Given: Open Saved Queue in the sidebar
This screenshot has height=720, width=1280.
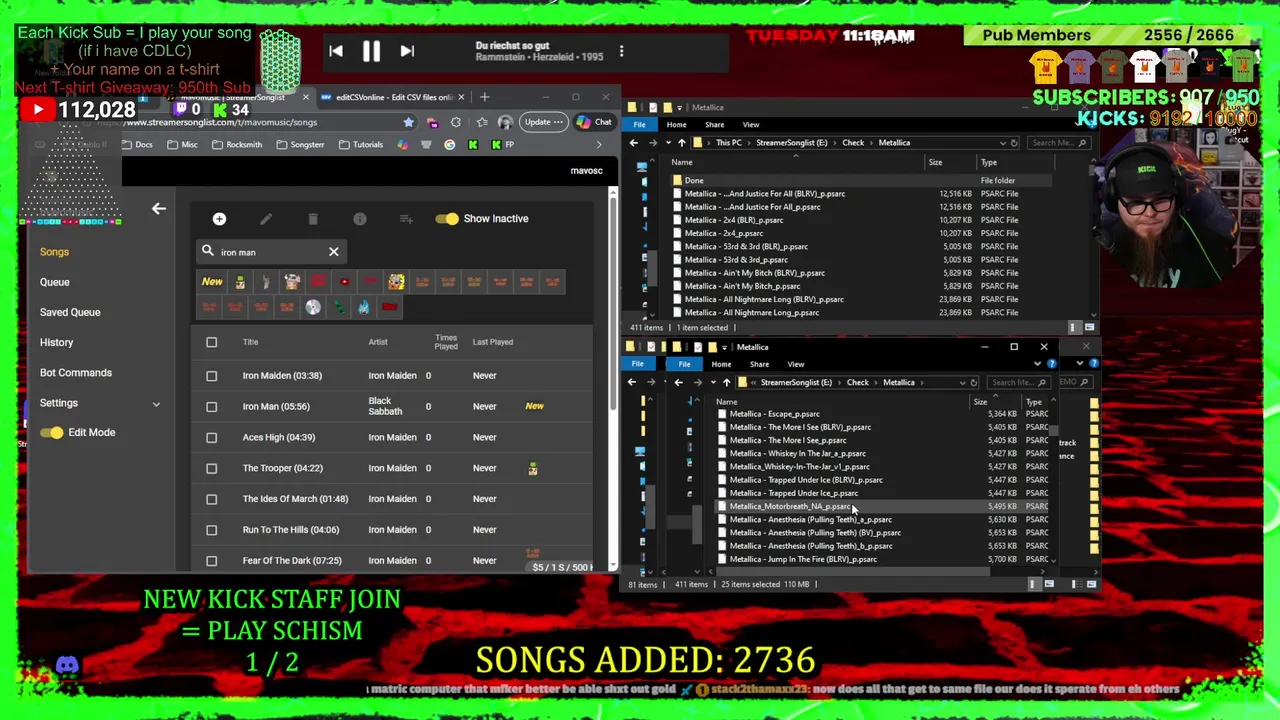Looking at the screenshot, I should [70, 312].
